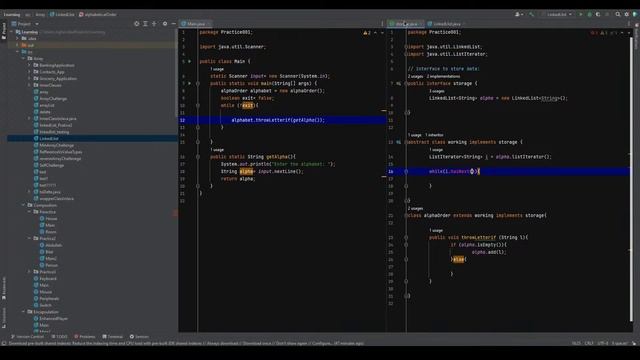
Task: Toggle the Bookmarks side tool tab
Action: [4, 289]
